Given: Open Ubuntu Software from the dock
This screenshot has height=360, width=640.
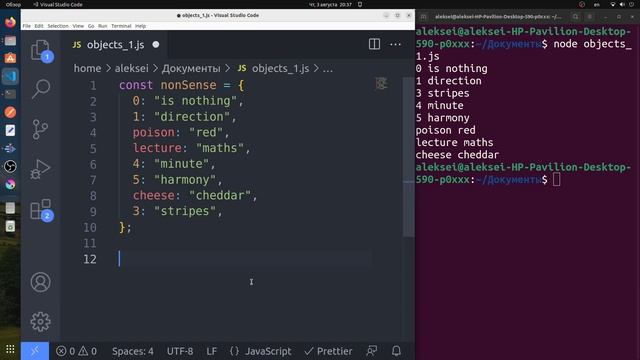Looking at the screenshot, I should coord(10,58).
